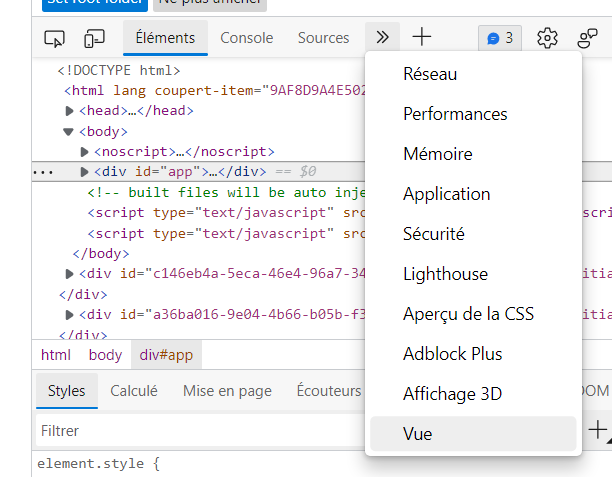Screen dimensions: 612x477
Task: Click the plus icon to add tool
Action: (x=422, y=37)
